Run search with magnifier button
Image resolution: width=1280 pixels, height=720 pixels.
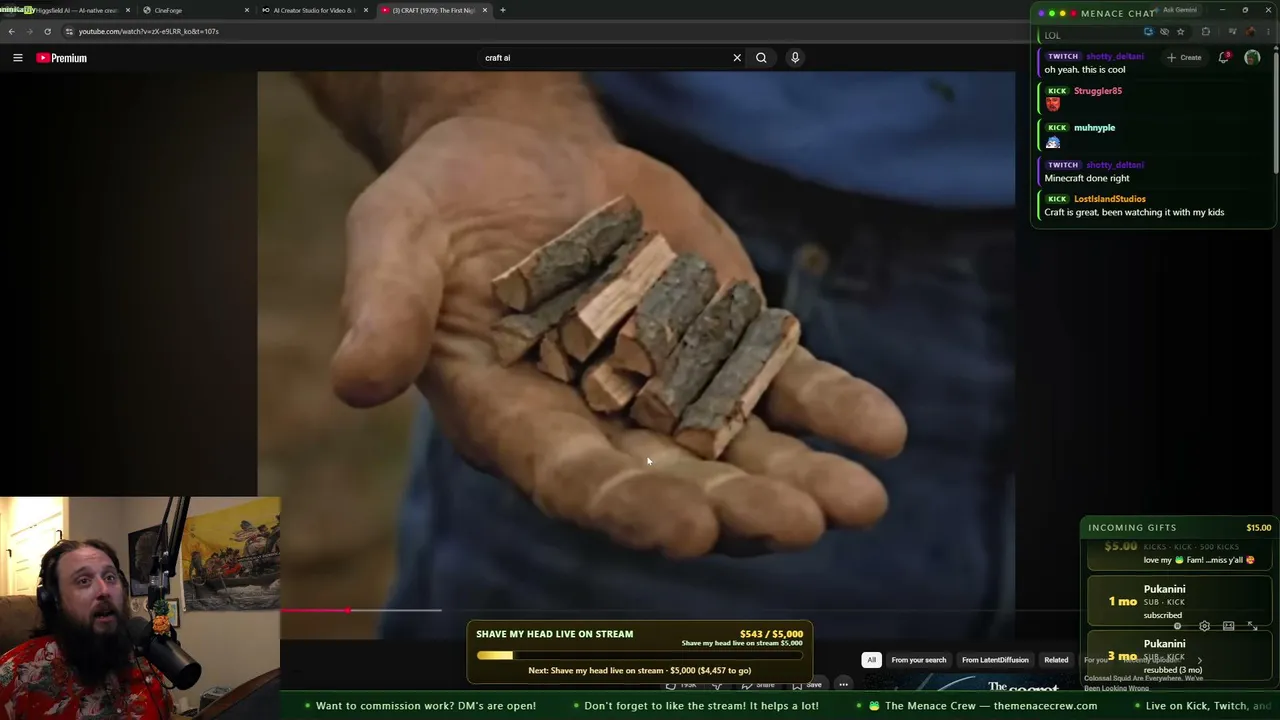pos(761,58)
